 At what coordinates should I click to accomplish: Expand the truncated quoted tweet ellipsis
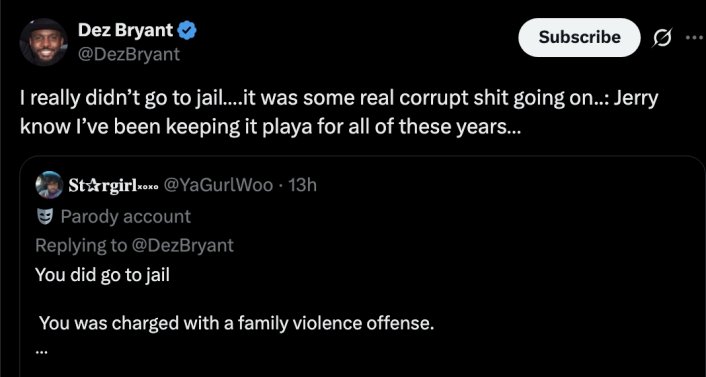[41, 350]
